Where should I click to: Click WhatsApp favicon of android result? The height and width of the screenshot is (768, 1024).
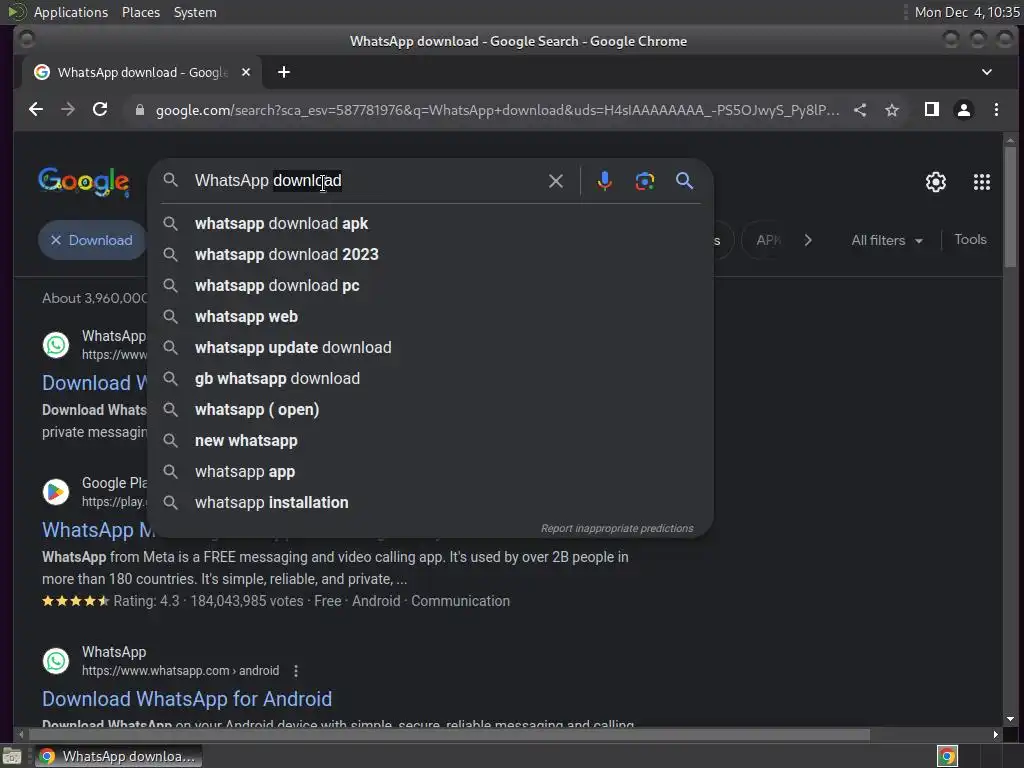click(x=56, y=661)
